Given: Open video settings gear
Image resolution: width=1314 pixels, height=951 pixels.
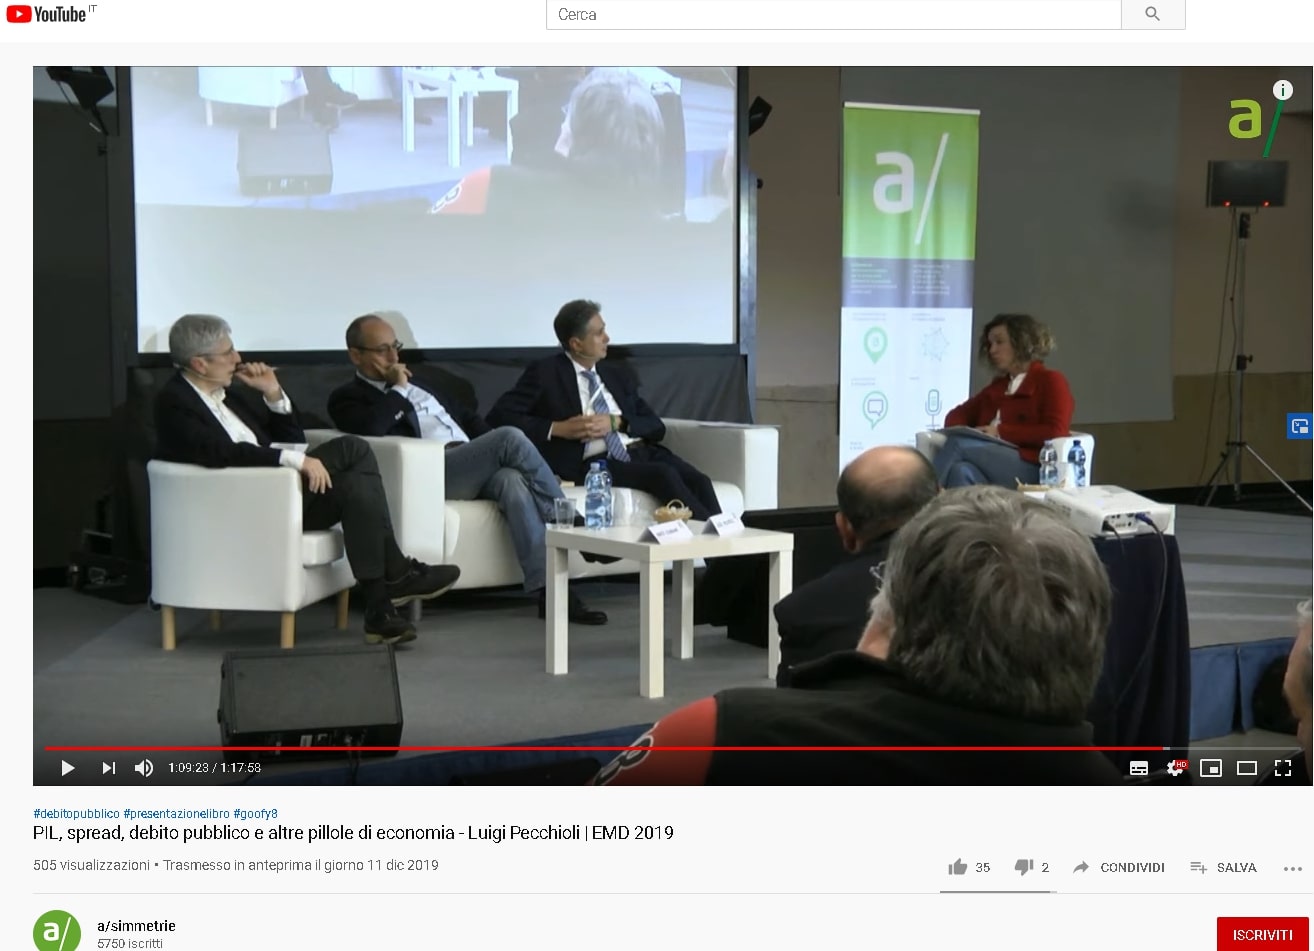Looking at the screenshot, I should 1175,768.
